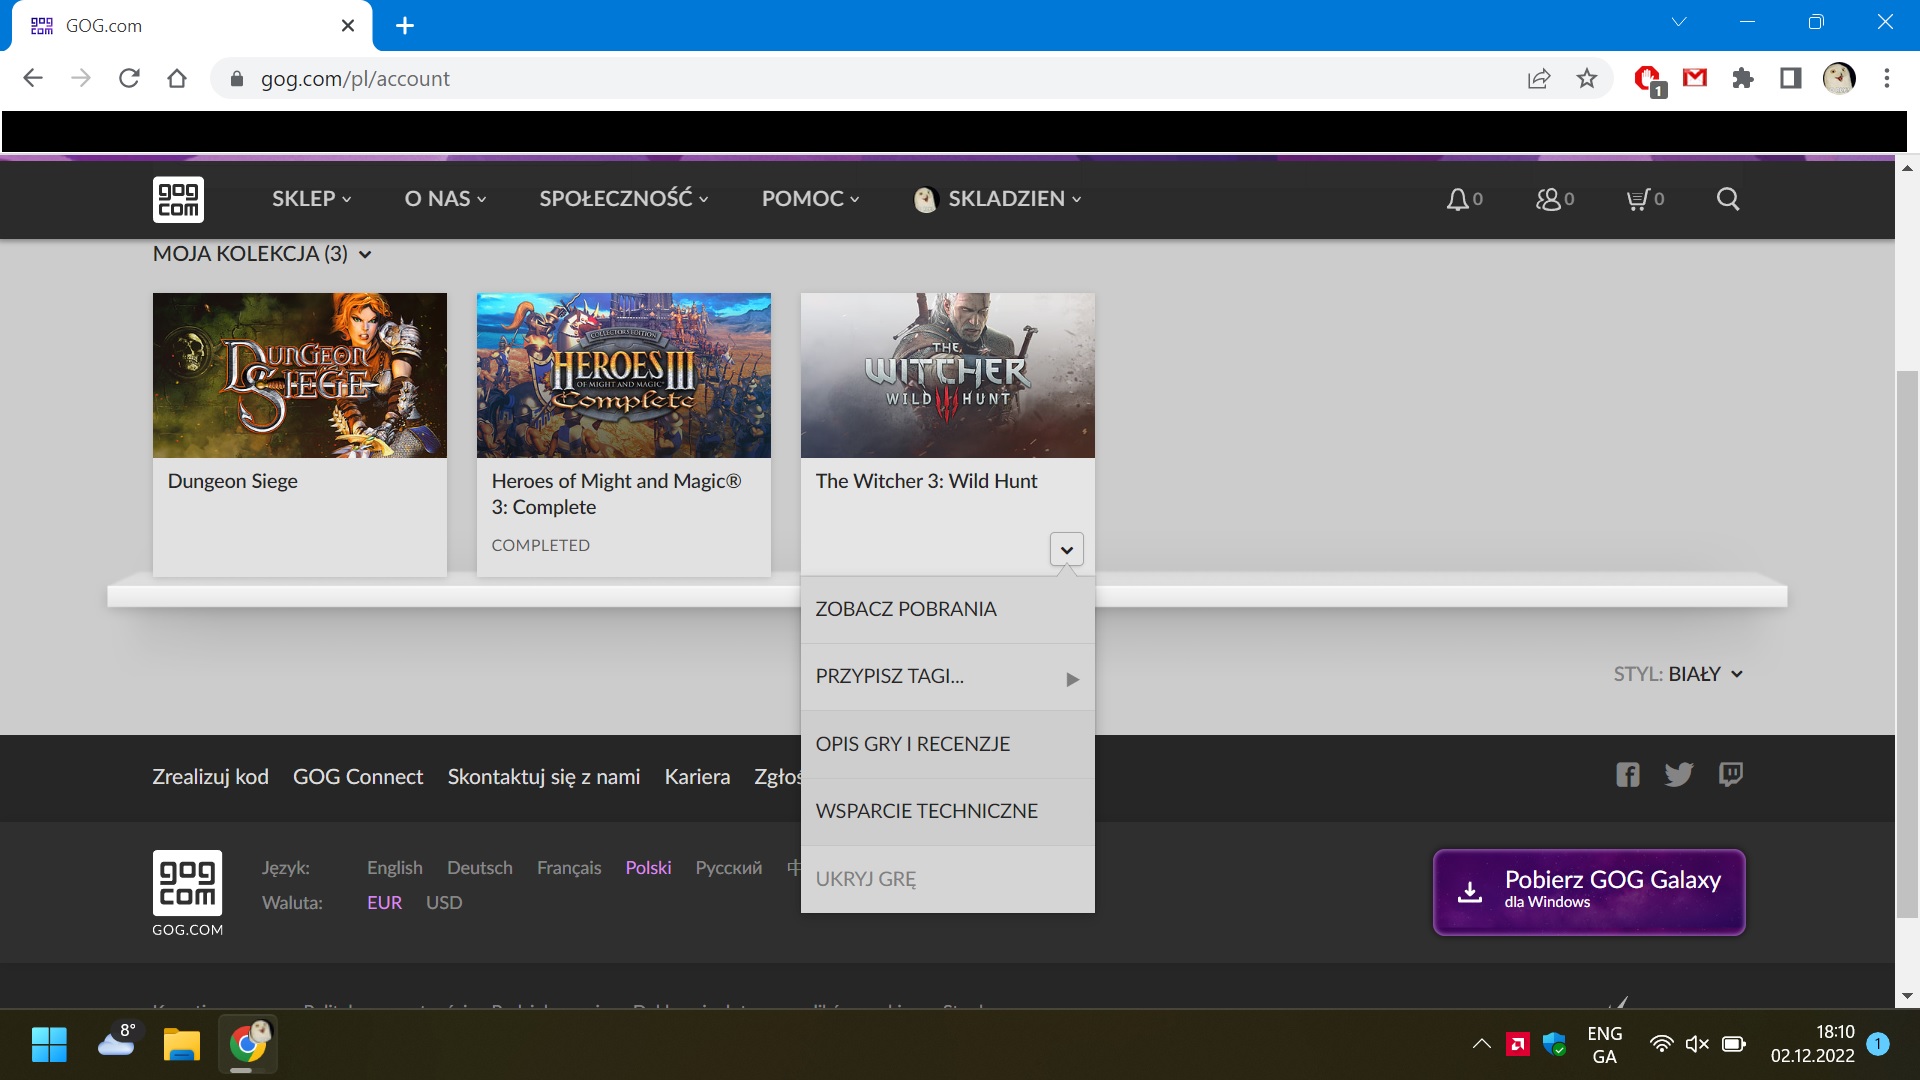Click the search magnifier icon
The image size is (1920, 1080).
click(1728, 199)
